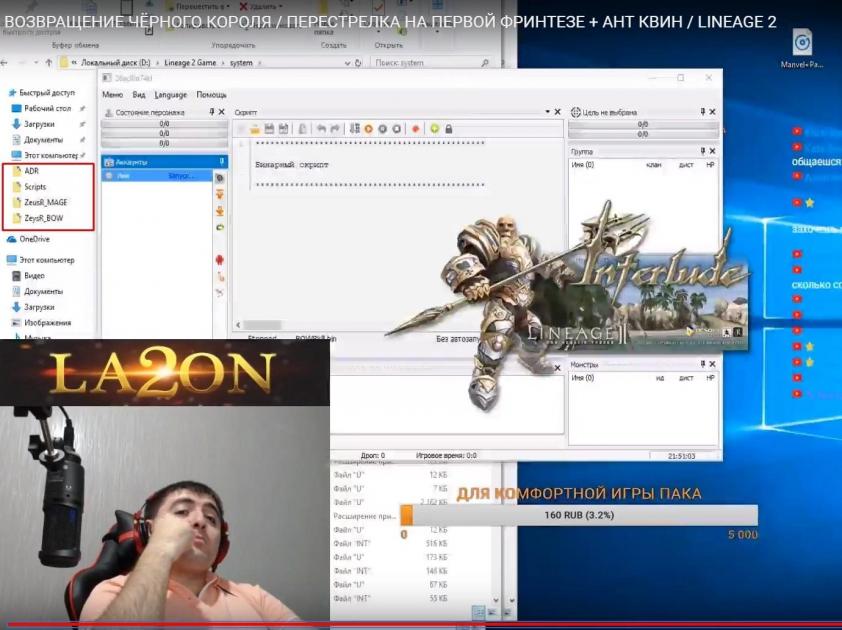Open the Скрипт panel dropdown arrow

546,113
